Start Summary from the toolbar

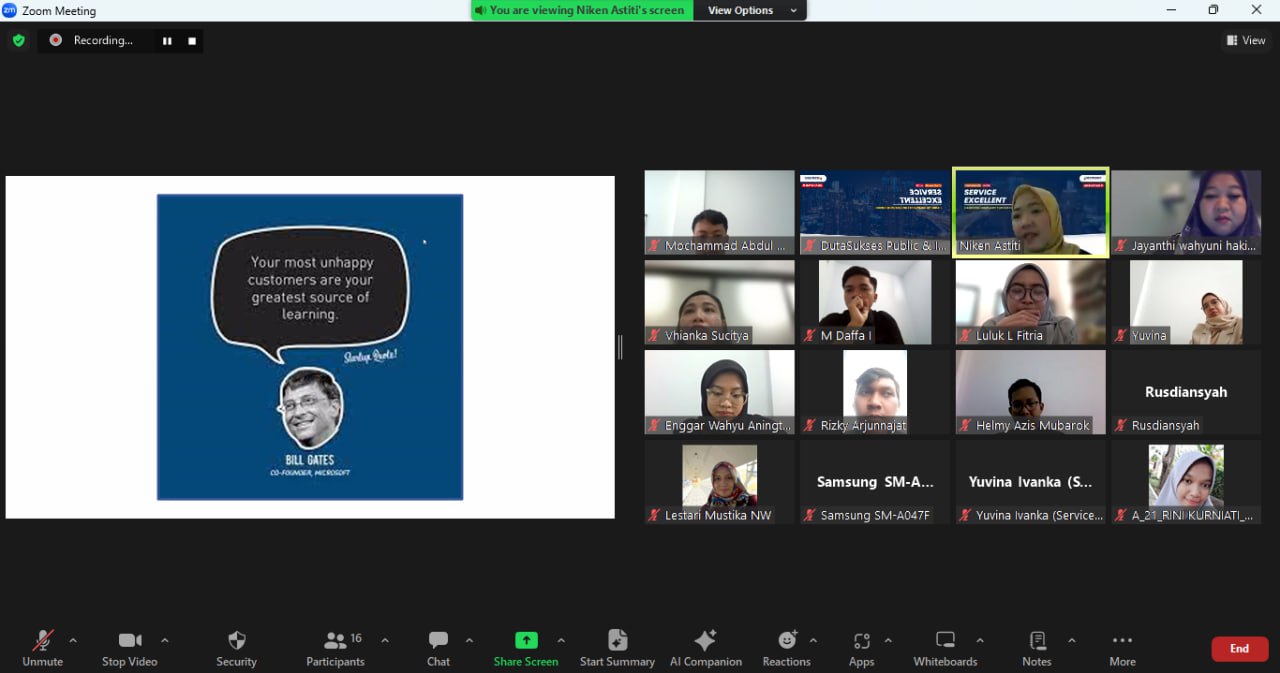click(617, 648)
